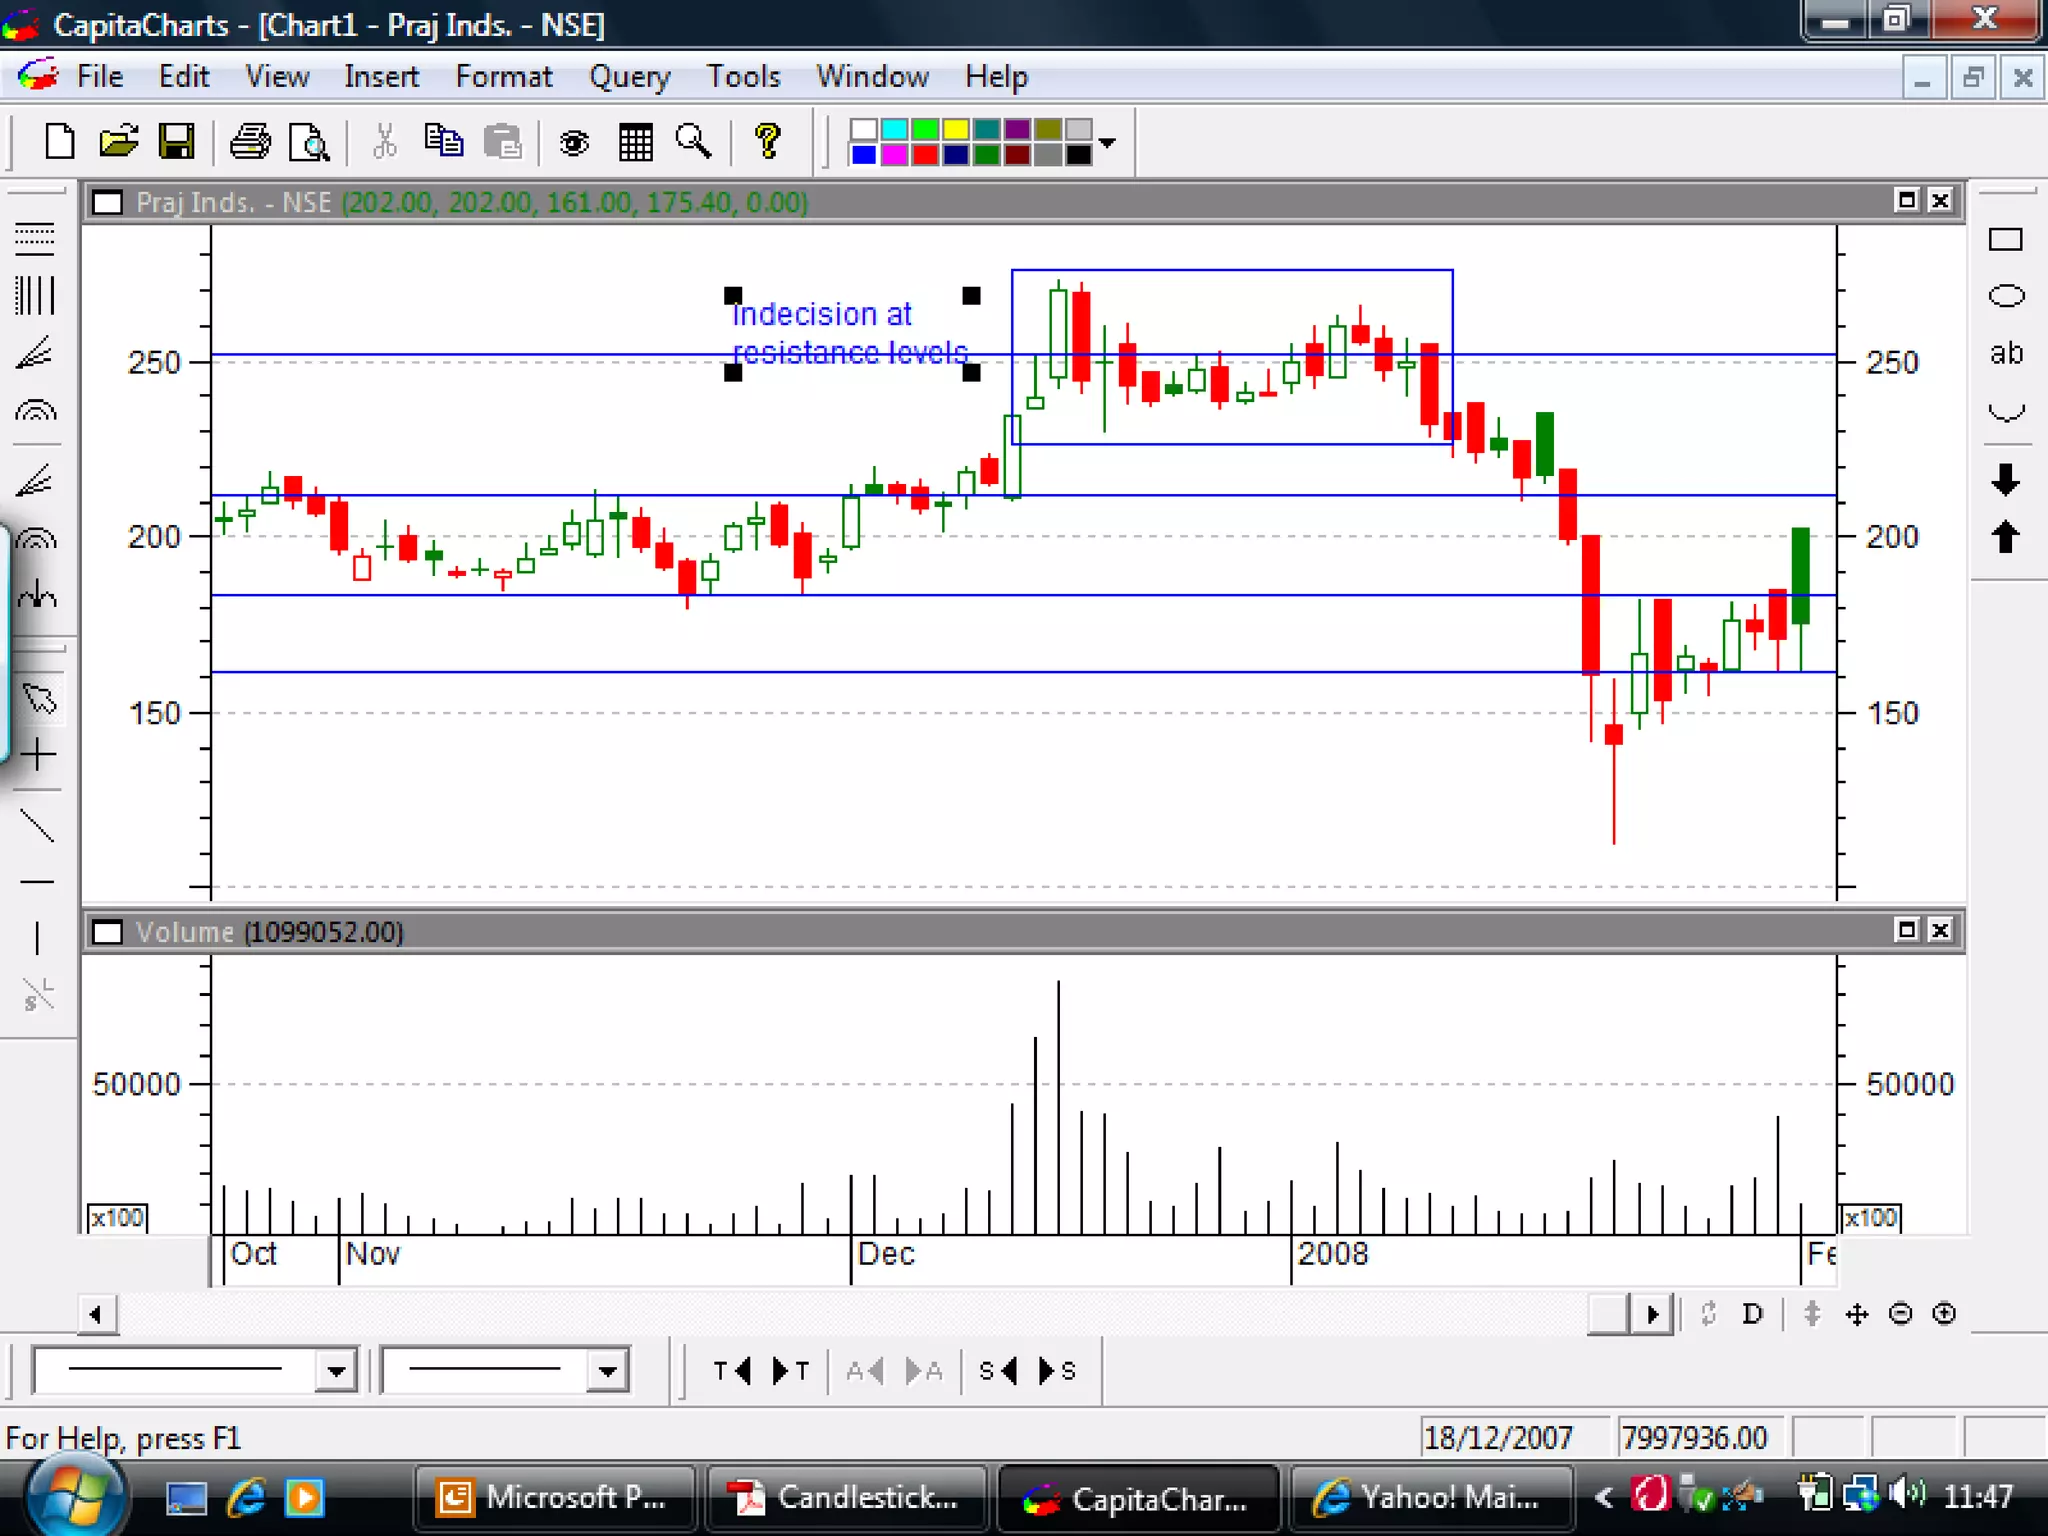Screen dimensions: 2048x1536
Task: Open the second line width dropdown
Action: [607, 1370]
